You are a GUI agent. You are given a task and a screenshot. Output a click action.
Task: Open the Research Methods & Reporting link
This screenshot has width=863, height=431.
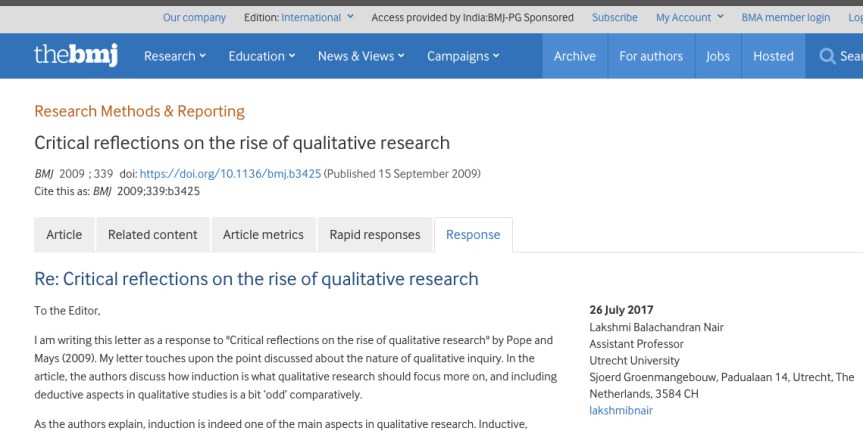point(139,111)
